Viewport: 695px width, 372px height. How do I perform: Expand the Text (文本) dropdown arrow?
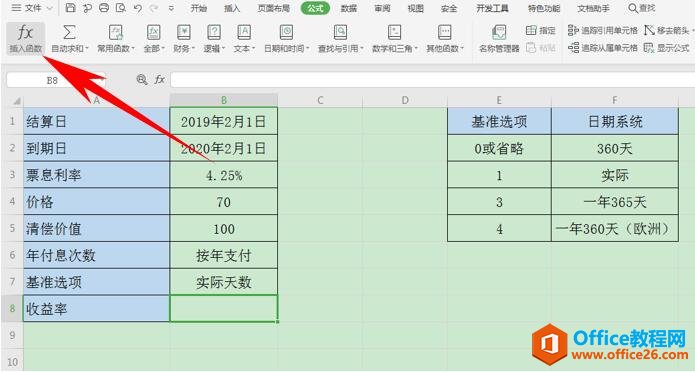click(254, 48)
